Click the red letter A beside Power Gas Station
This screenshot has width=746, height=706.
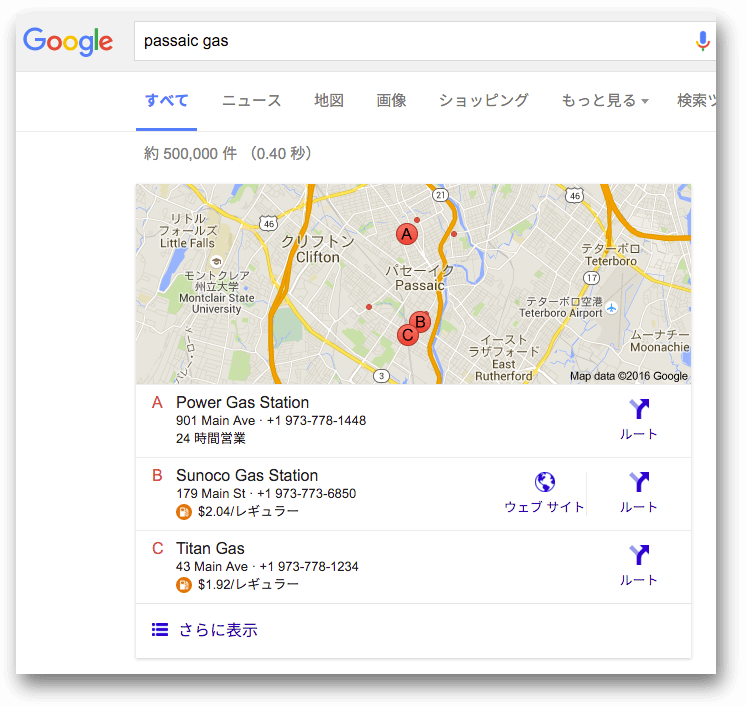point(157,403)
